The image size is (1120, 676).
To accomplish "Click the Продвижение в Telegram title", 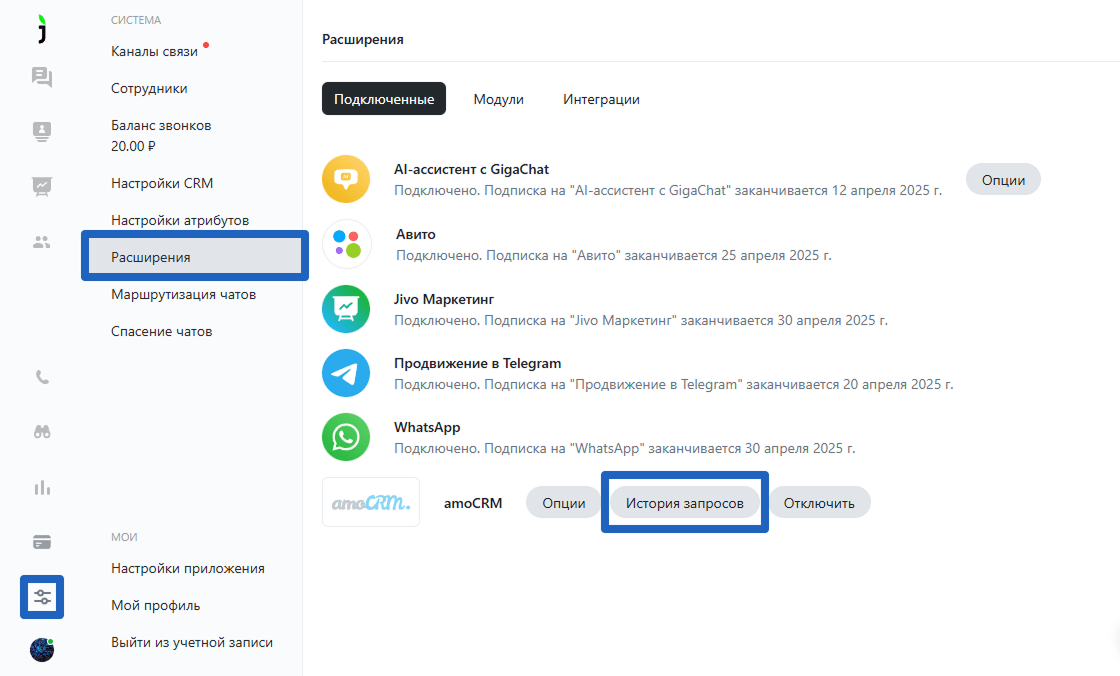I will [477, 363].
